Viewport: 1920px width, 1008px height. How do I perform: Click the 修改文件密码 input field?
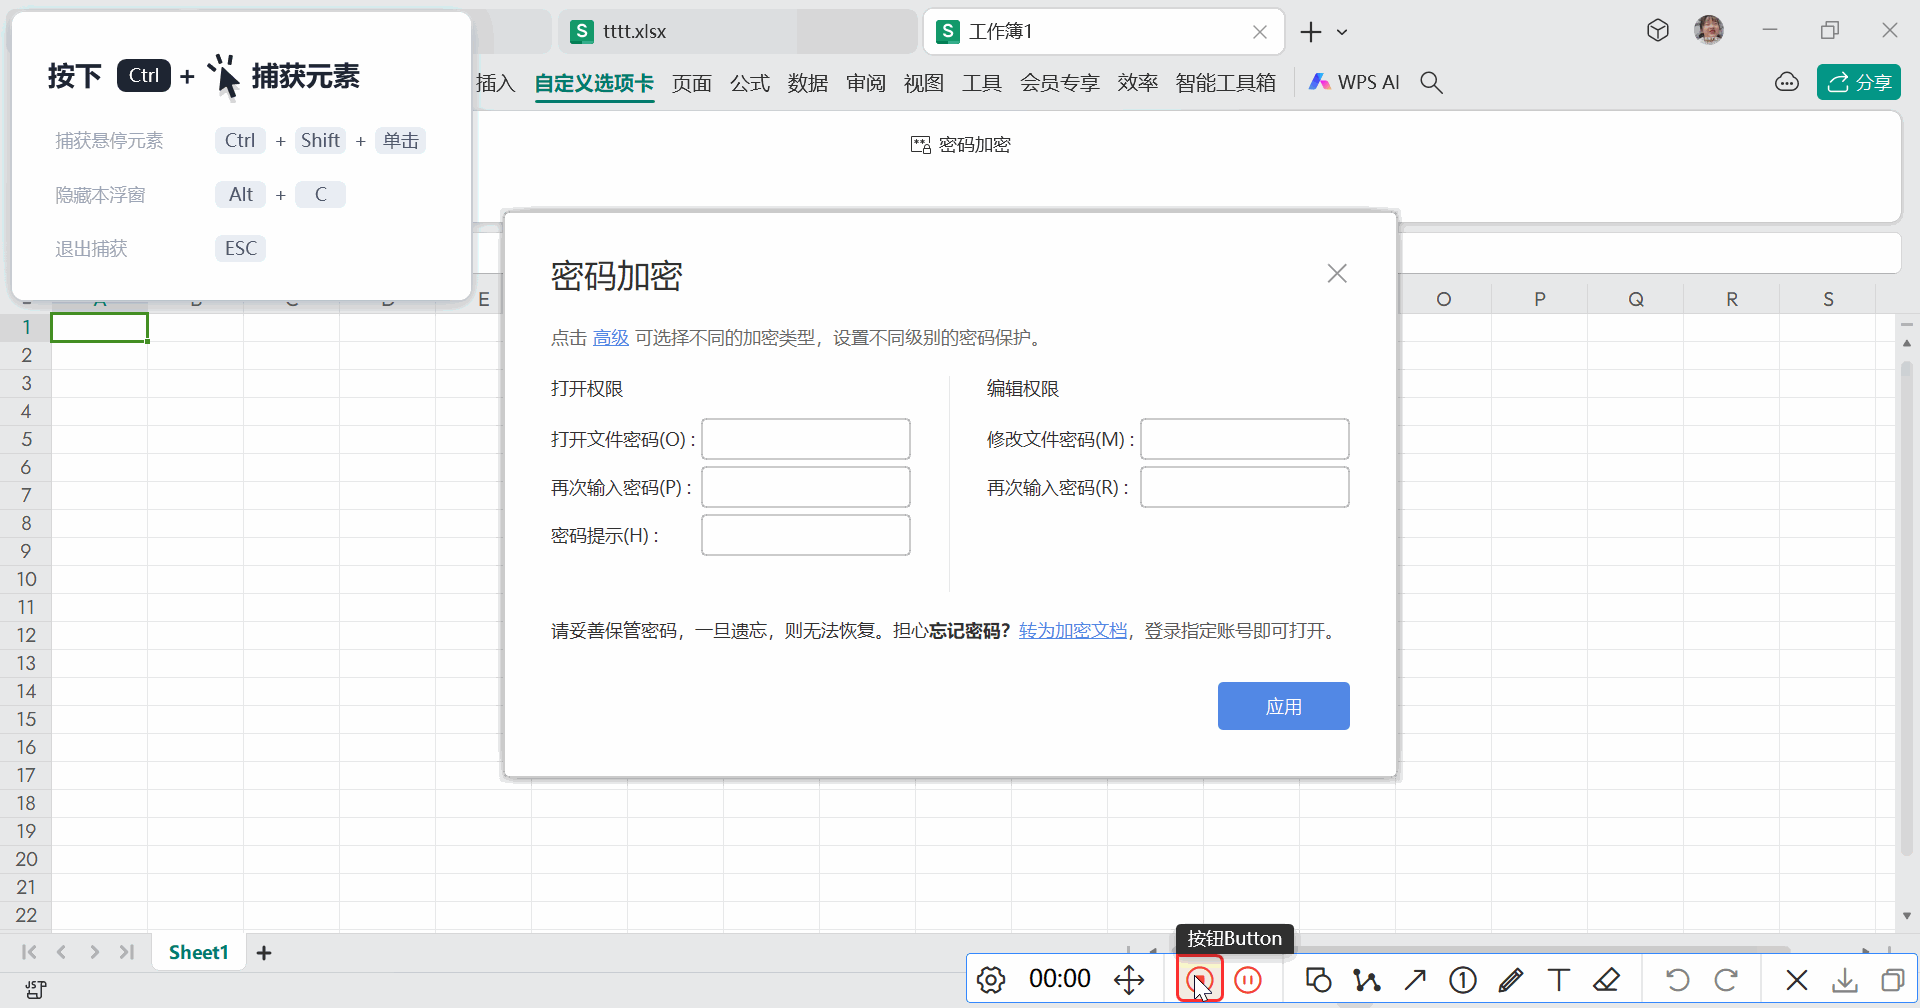1244,439
